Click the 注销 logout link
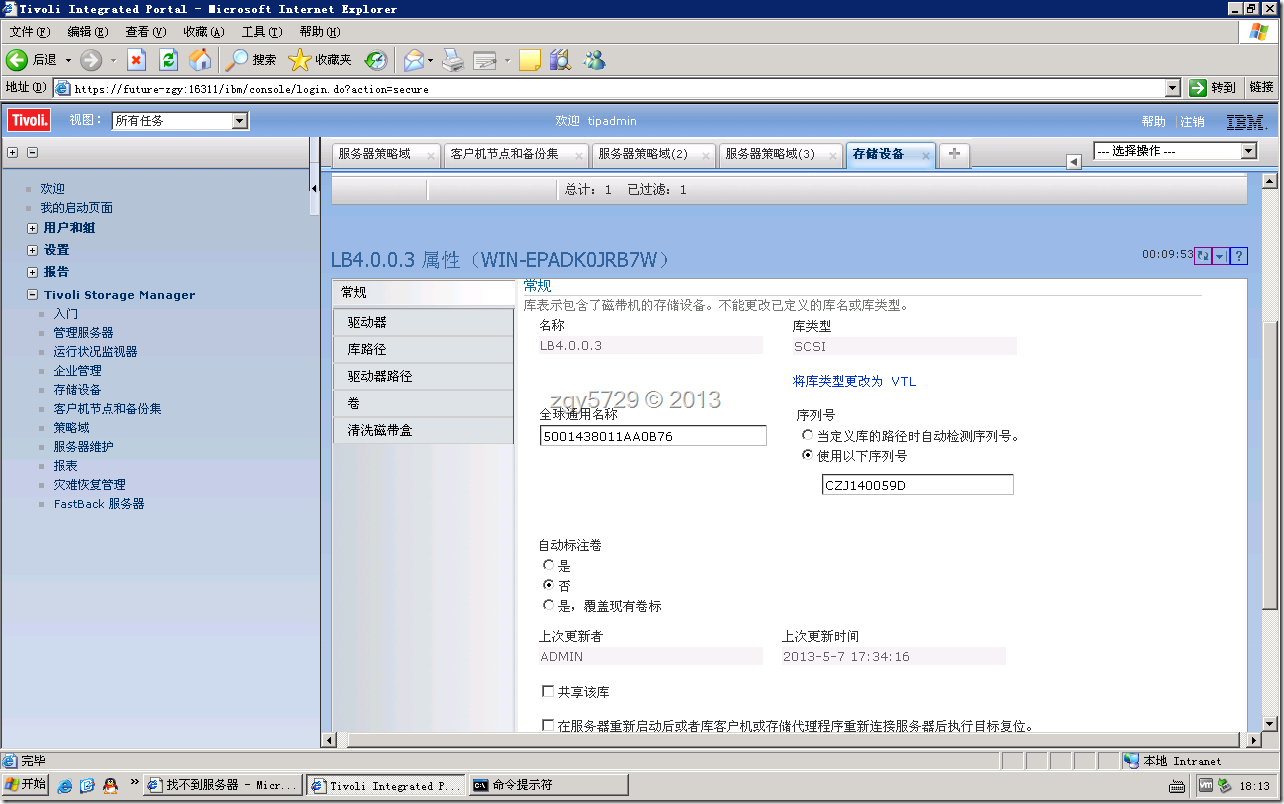The width and height of the screenshot is (1284, 804). [x=1192, y=121]
